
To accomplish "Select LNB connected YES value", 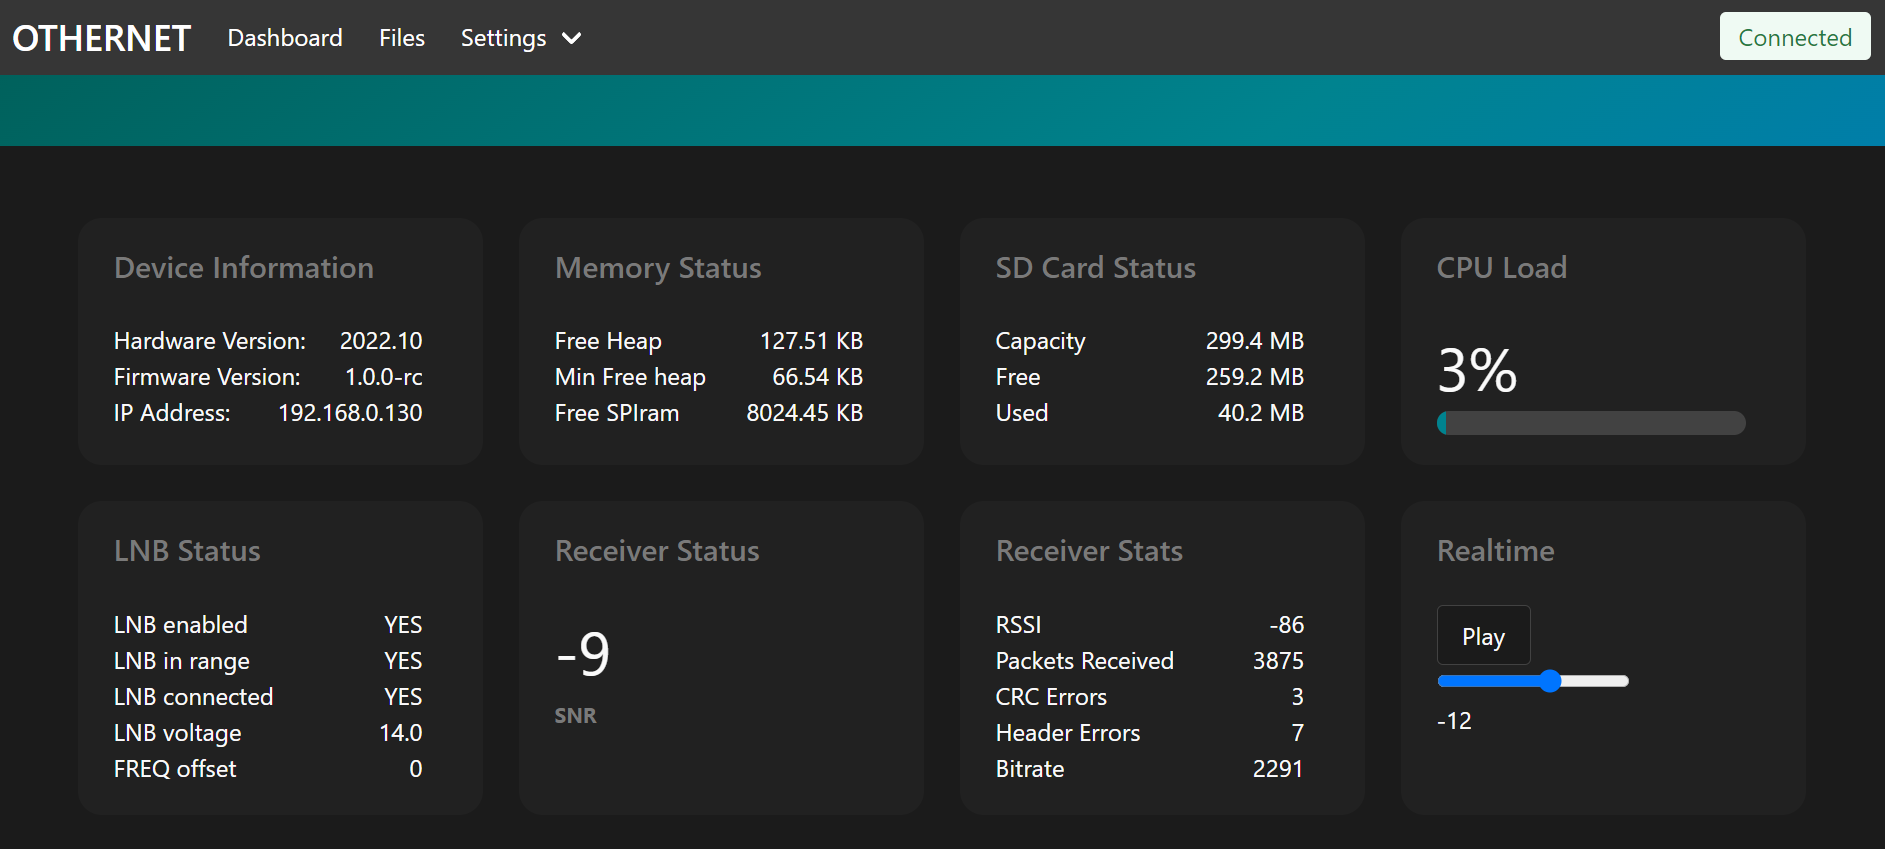I will (403, 697).
